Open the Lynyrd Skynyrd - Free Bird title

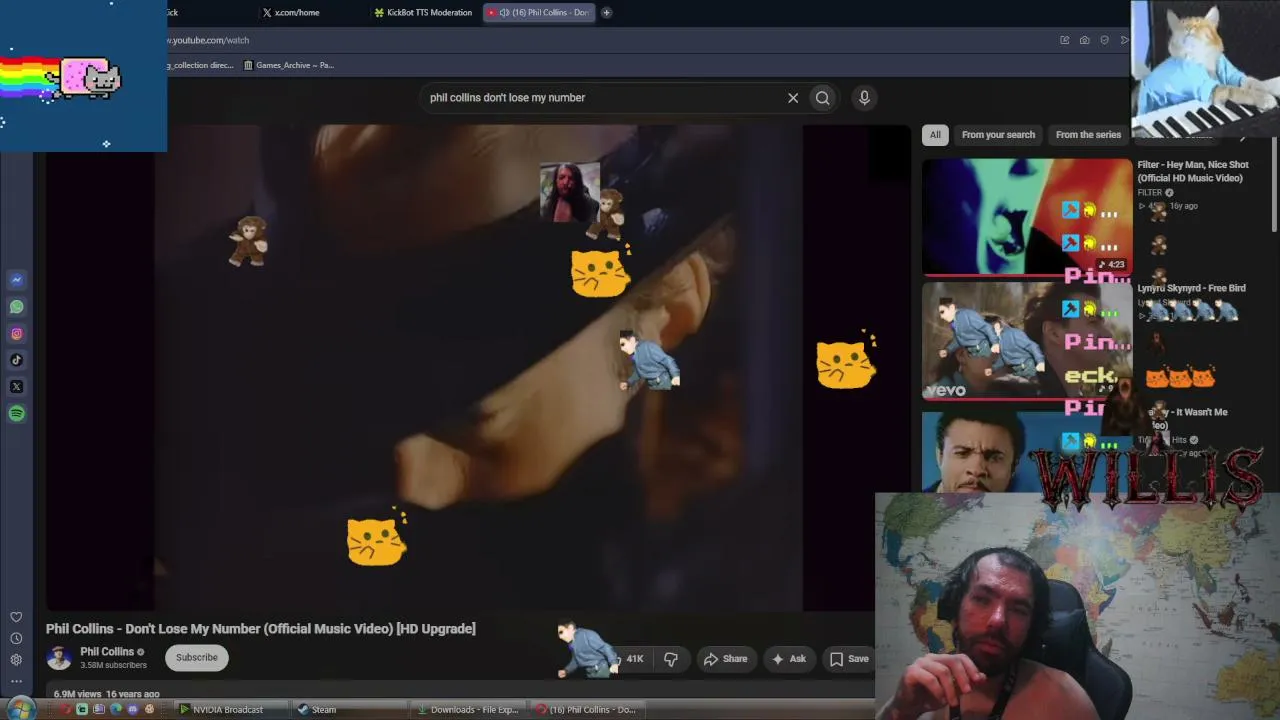tap(1191, 288)
